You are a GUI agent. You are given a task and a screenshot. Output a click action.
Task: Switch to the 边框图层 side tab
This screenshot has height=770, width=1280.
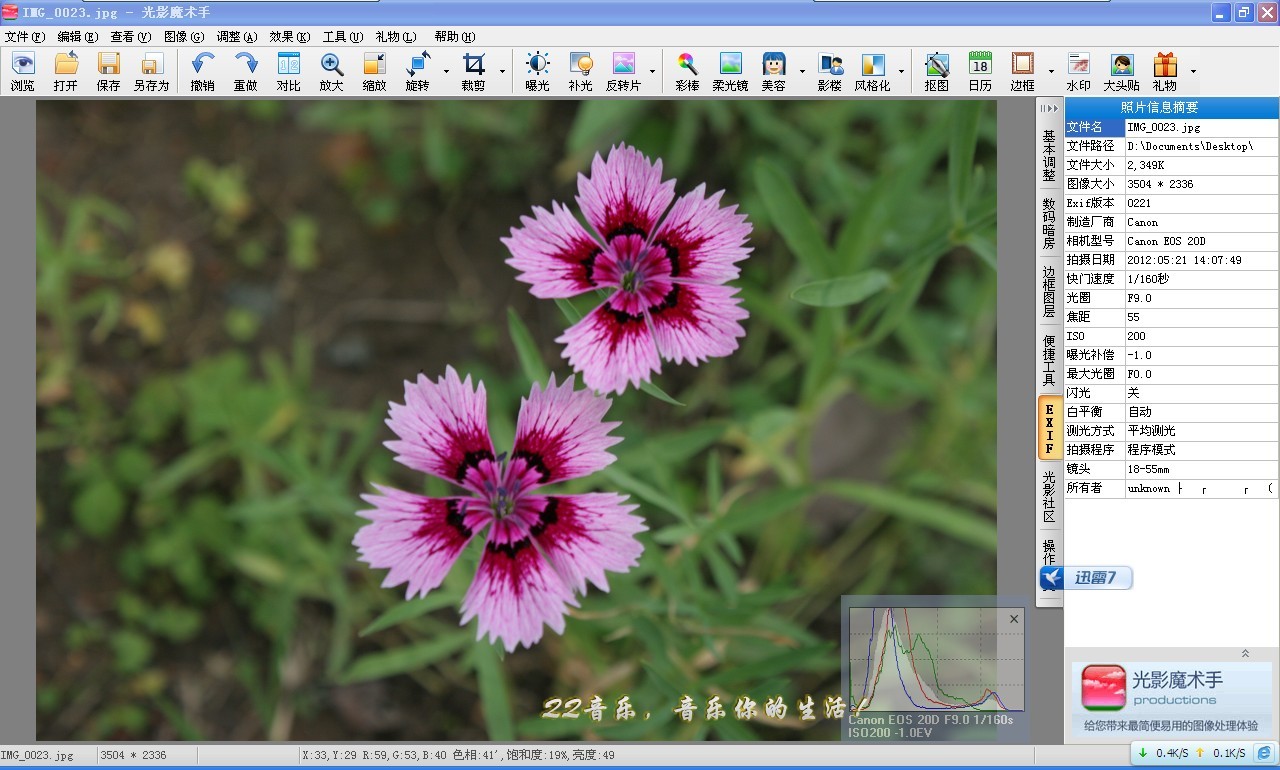(x=1049, y=291)
